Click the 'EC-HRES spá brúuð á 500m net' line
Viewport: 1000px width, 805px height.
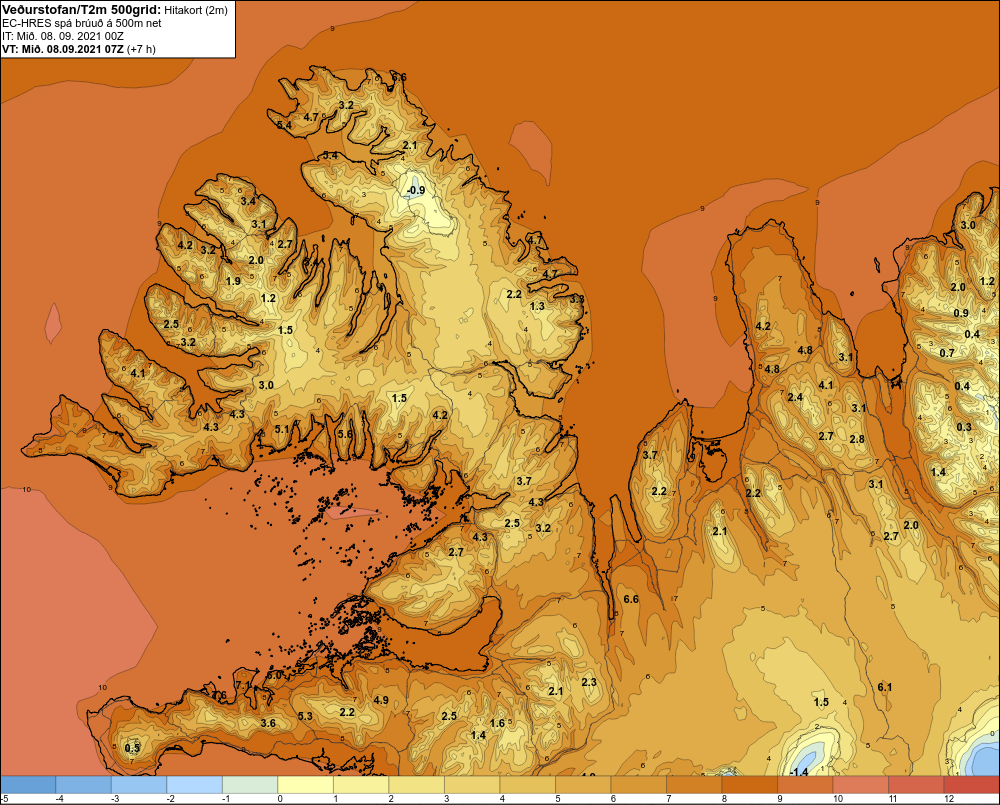click(x=82, y=23)
